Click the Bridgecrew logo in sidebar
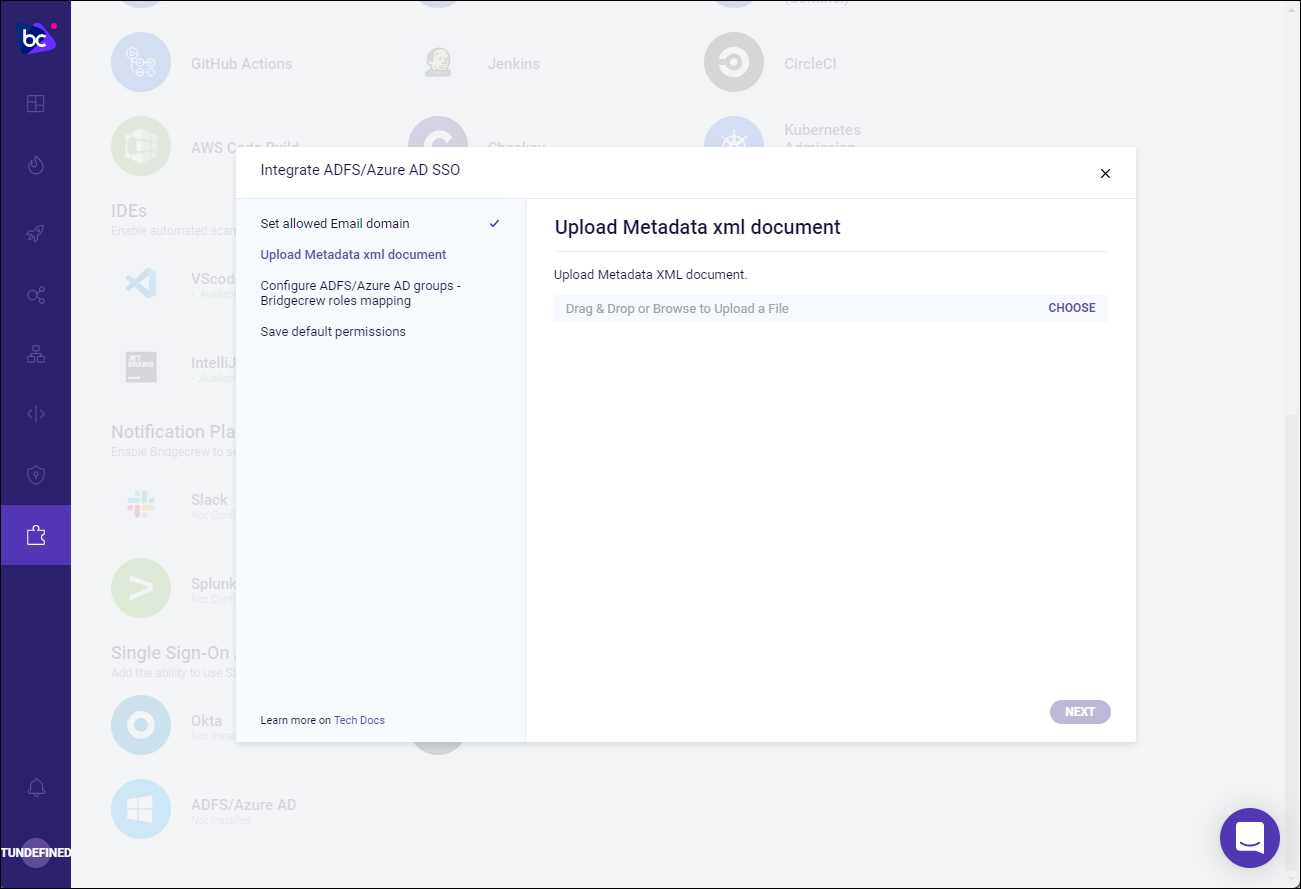1301x889 pixels. pyautogui.click(x=36, y=38)
